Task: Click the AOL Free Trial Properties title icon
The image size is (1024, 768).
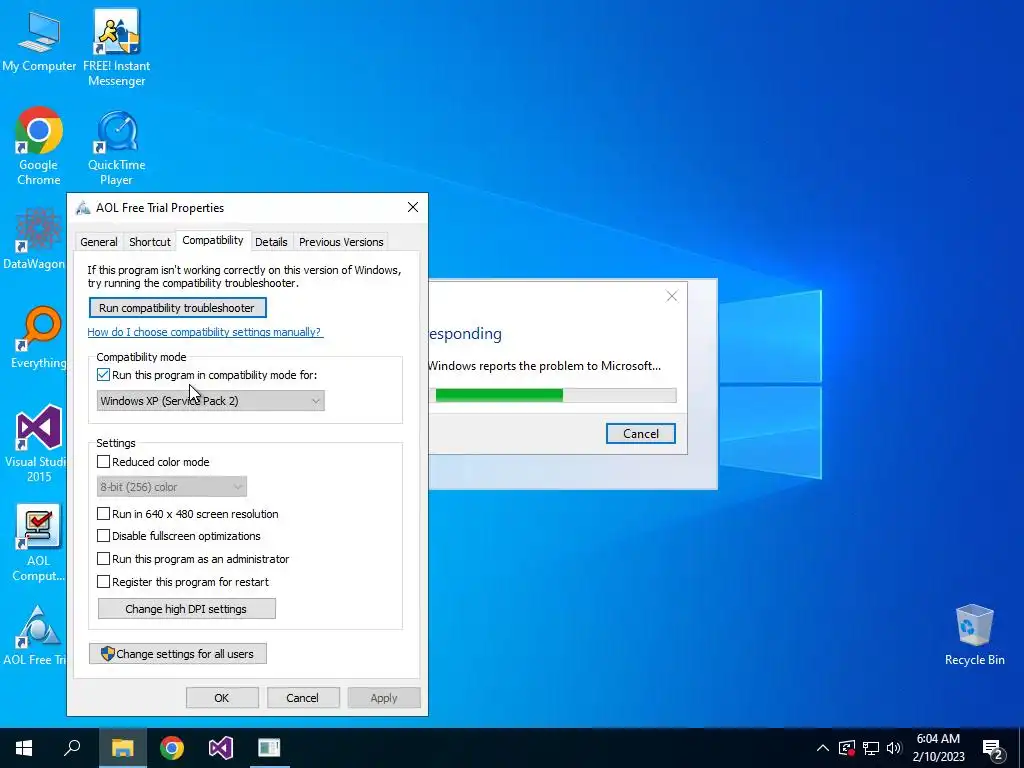Action: [x=83, y=208]
